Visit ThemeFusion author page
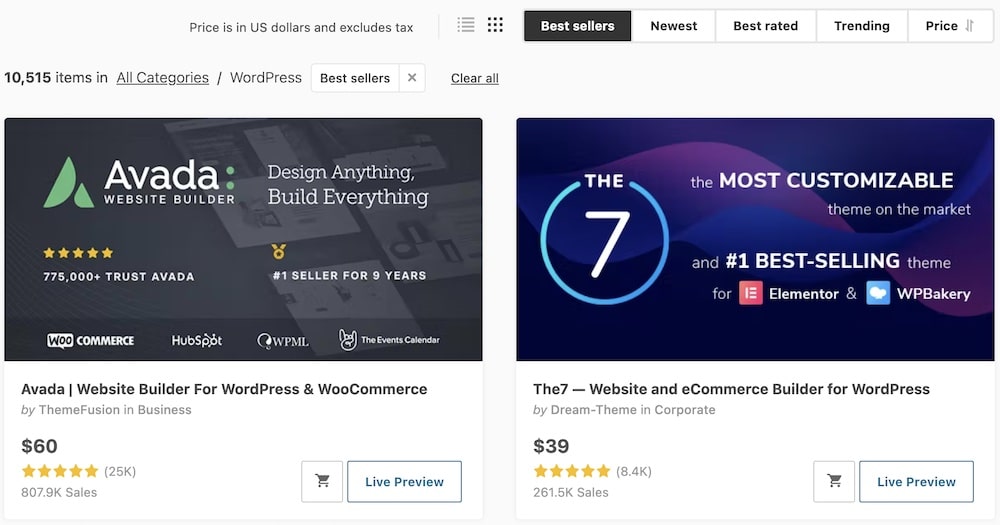1000x525 pixels. pyautogui.click(x=79, y=410)
